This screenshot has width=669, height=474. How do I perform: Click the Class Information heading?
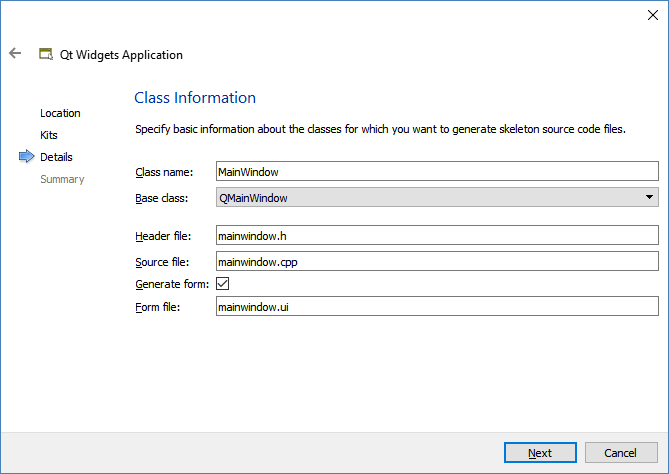[x=195, y=98]
